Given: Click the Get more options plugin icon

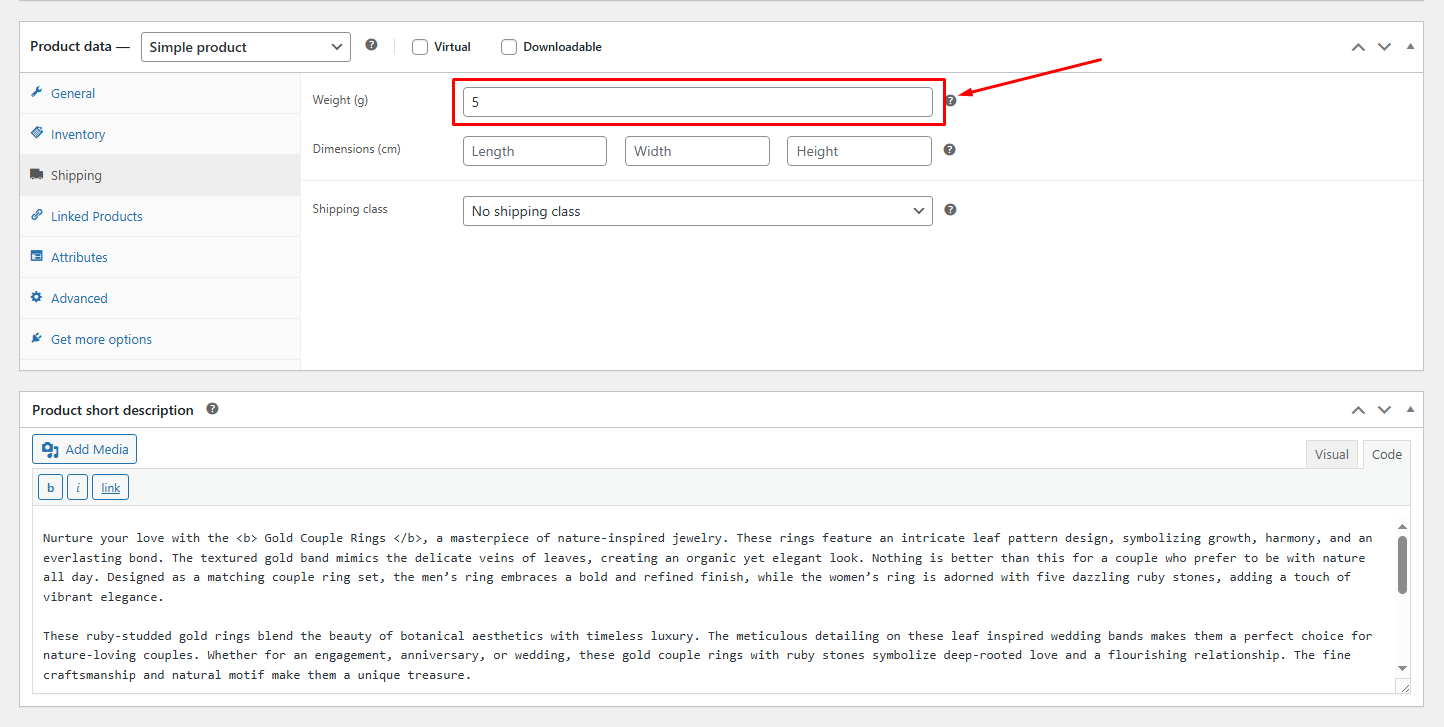Looking at the screenshot, I should [x=37, y=338].
